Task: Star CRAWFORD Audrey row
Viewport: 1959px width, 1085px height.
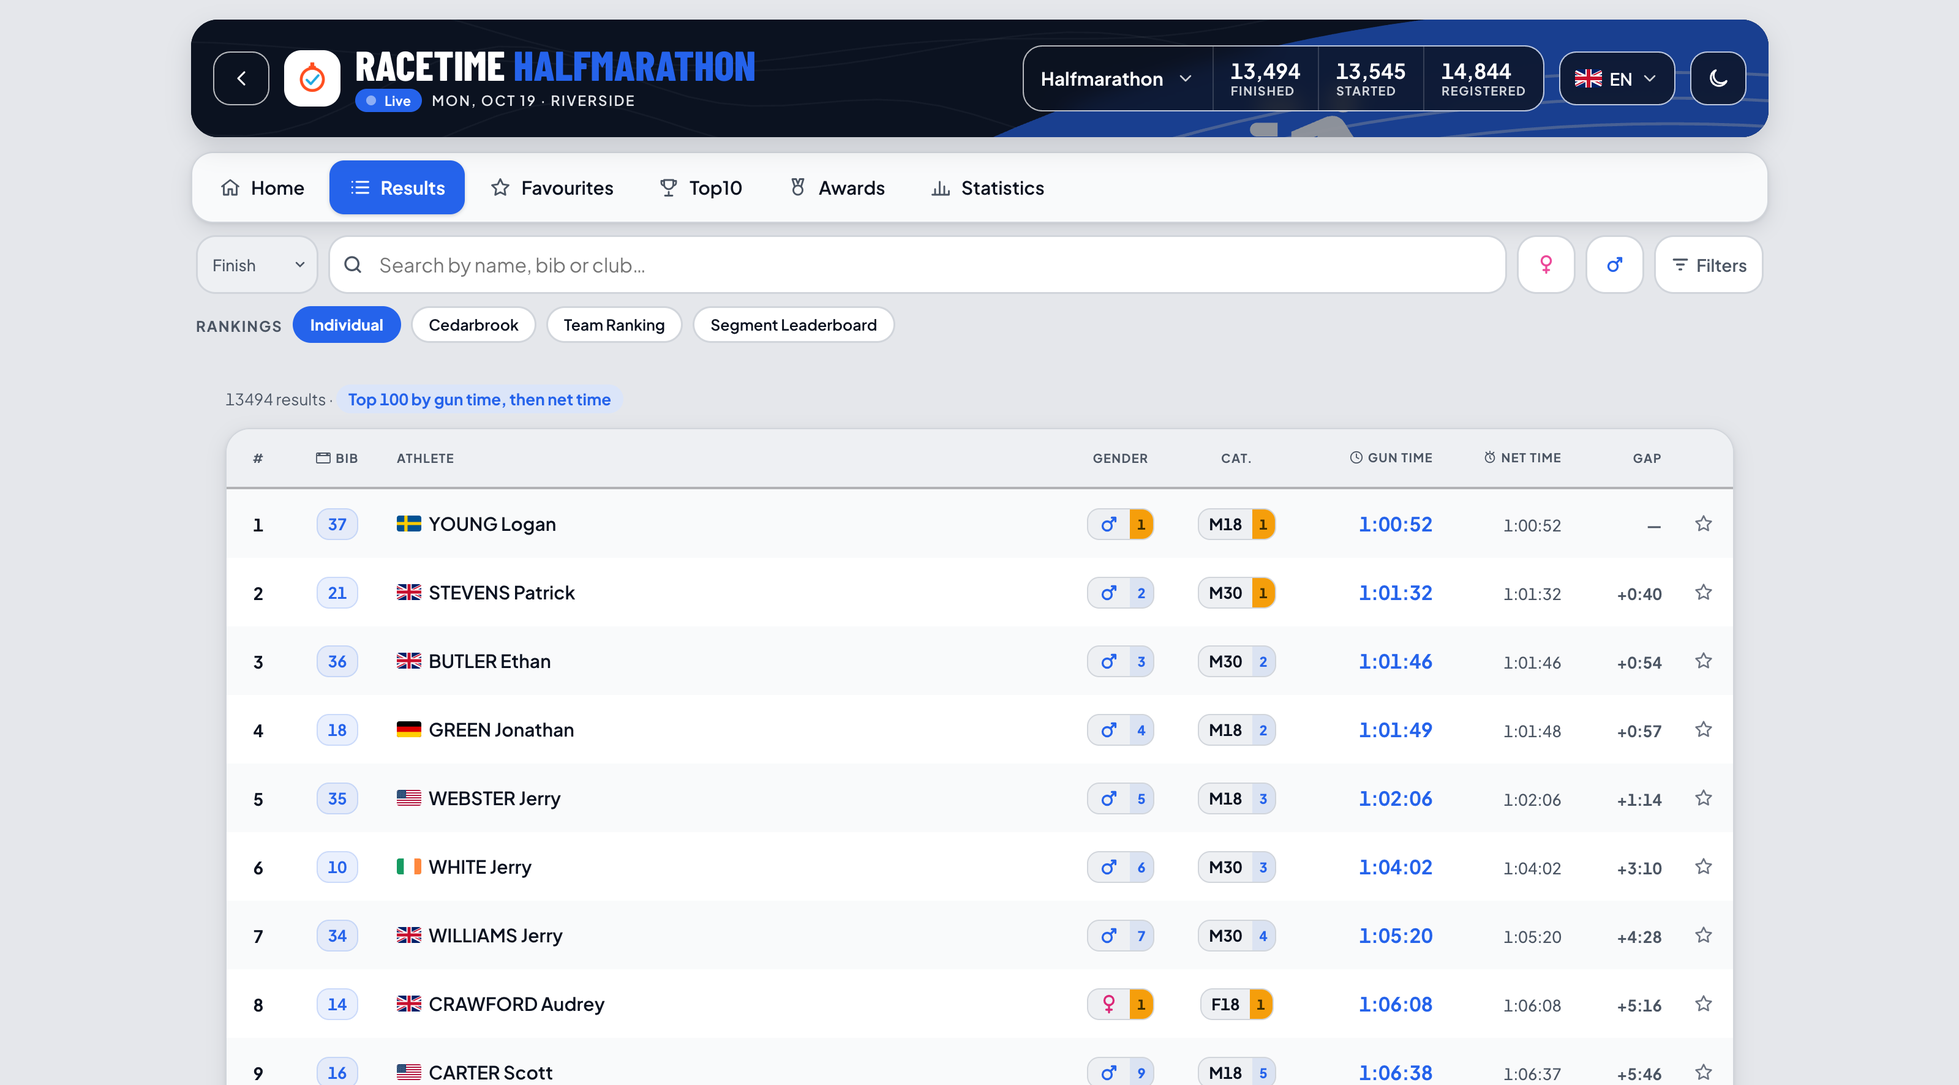Action: point(1703,1004)
